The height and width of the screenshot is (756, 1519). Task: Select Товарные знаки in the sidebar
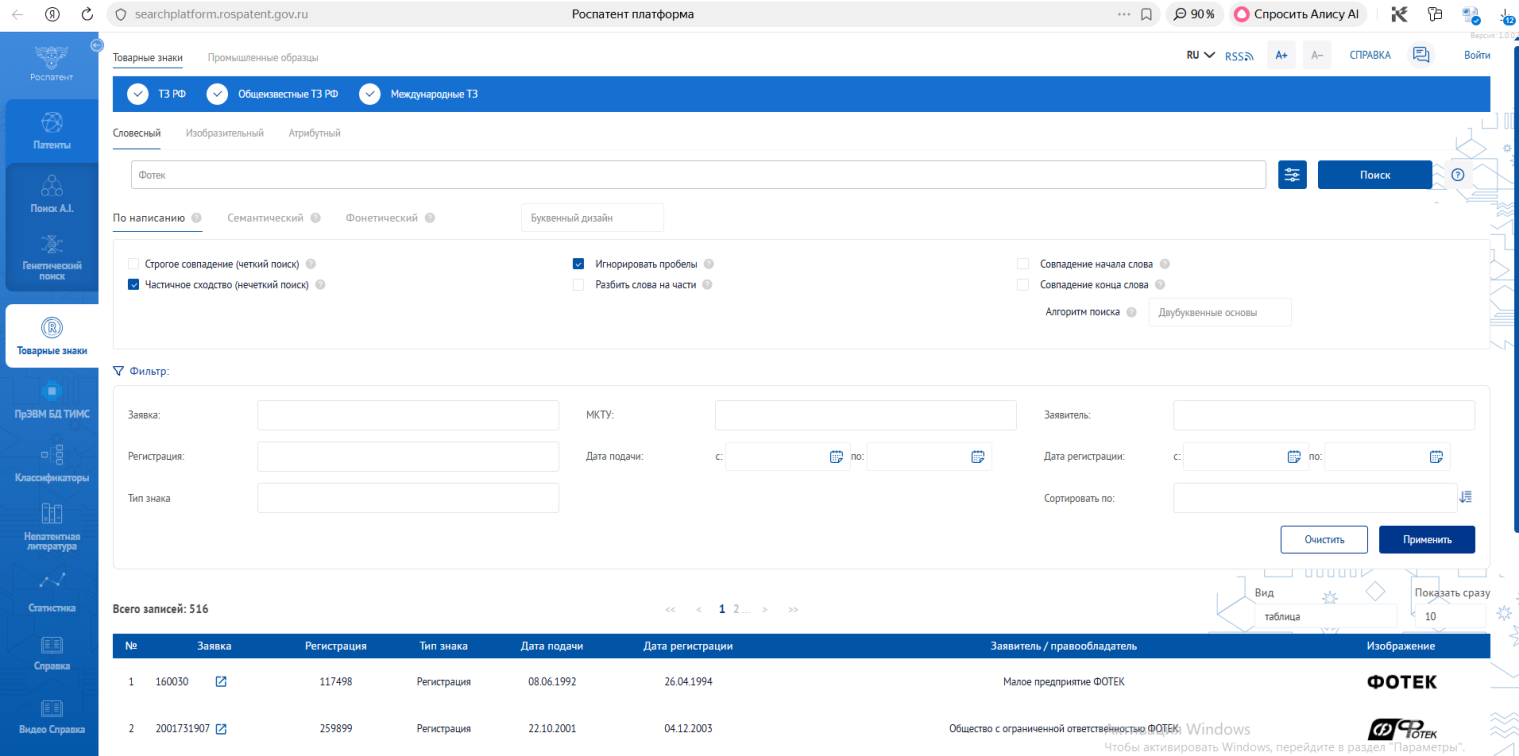[51, 337]
